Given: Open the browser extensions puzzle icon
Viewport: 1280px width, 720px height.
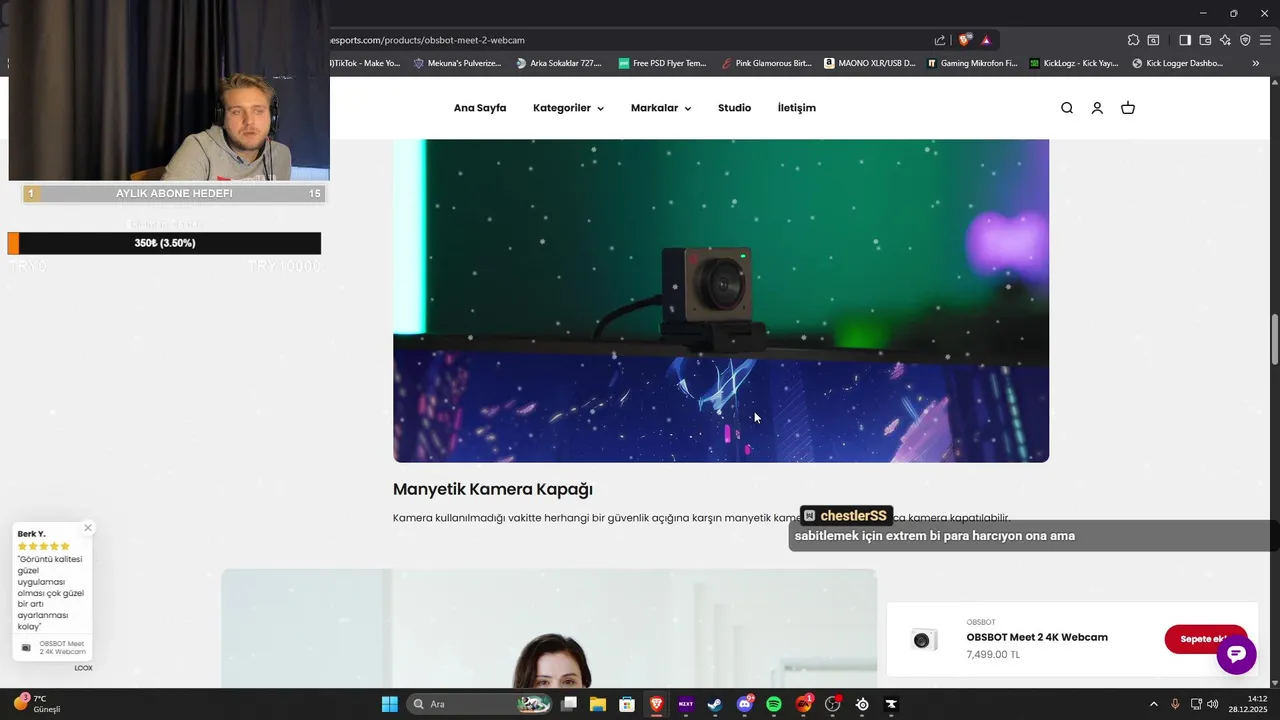Looking at the screenshot, I should pyautogui.click(x=1133, y=40).
